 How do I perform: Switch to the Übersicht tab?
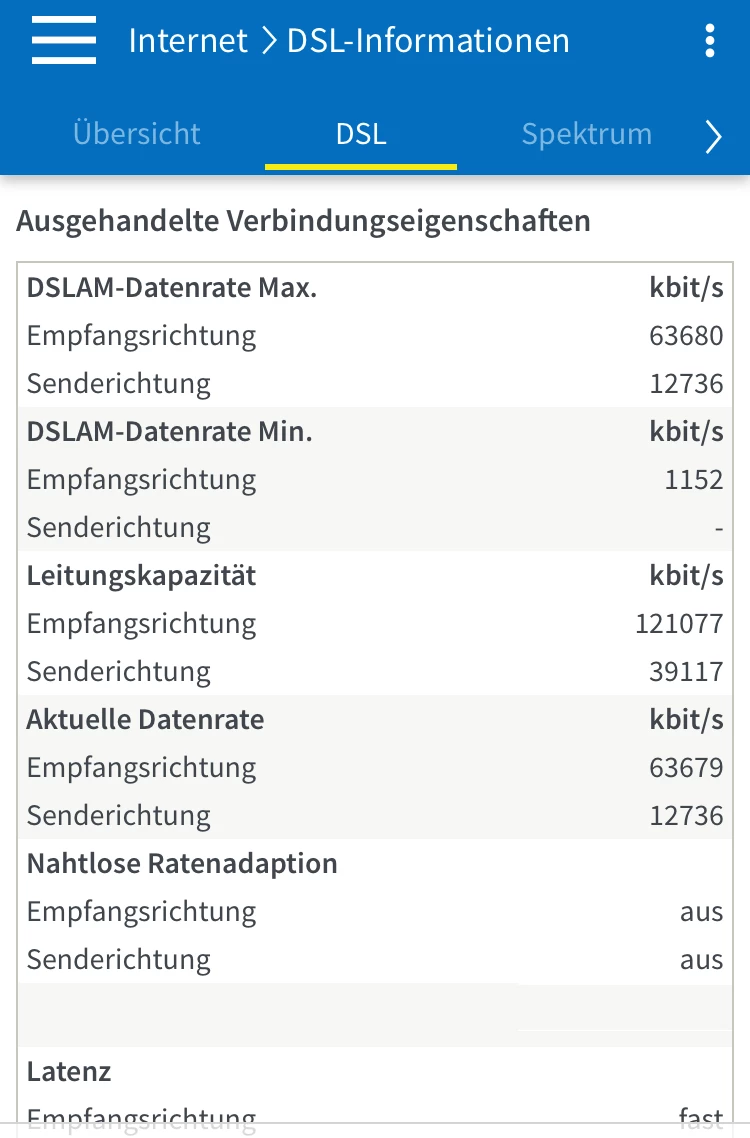click(137, 134)
